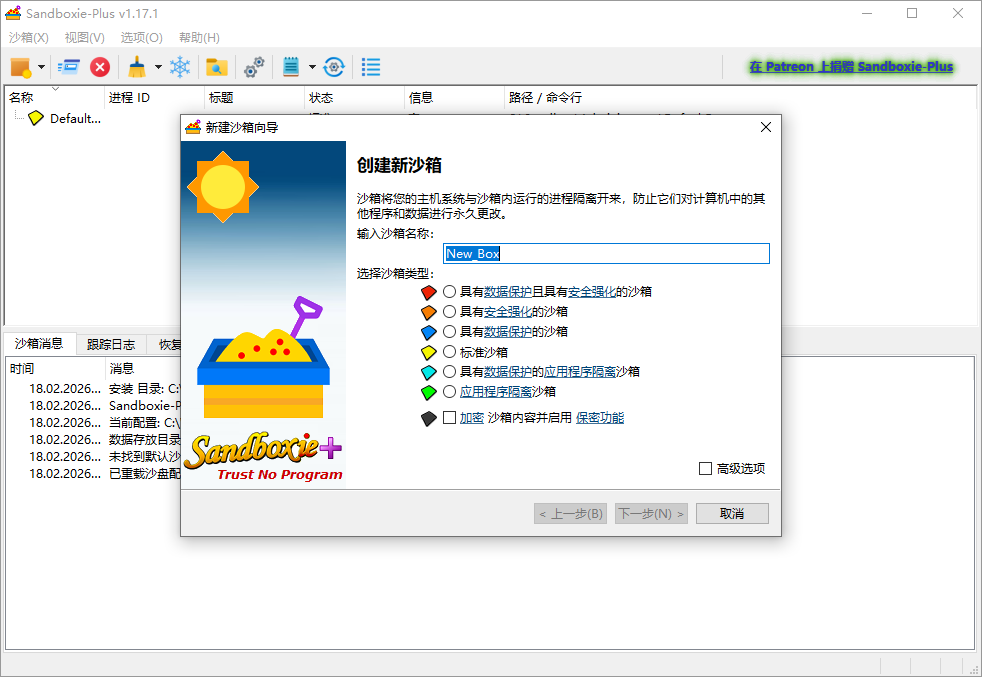
Task: Choose the green application isolation sandbox option
Action: 450,391
